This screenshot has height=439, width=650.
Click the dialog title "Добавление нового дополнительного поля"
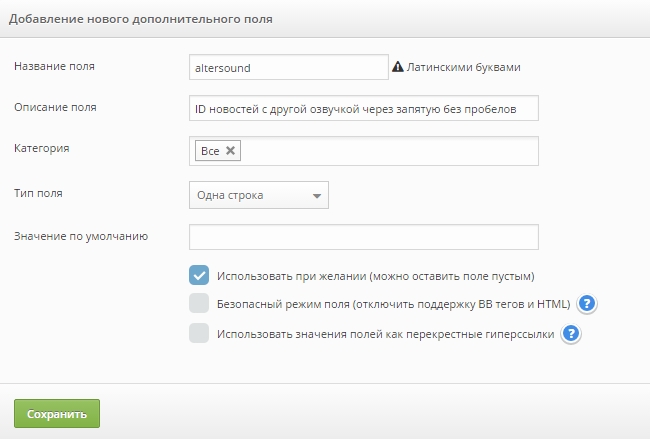[x=141, y=19]
